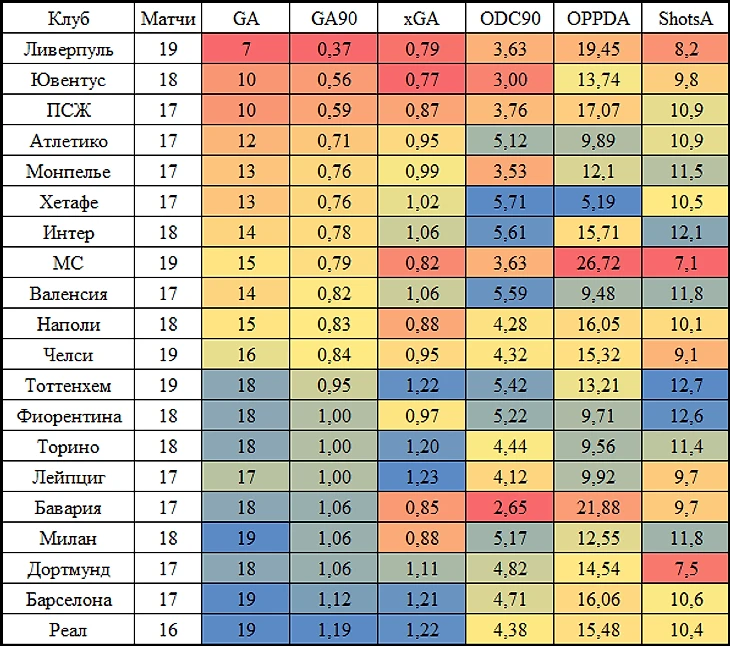Select Милан's GA cell showing 19
Viewport: 730px width, 646px height.
(246, 538)
